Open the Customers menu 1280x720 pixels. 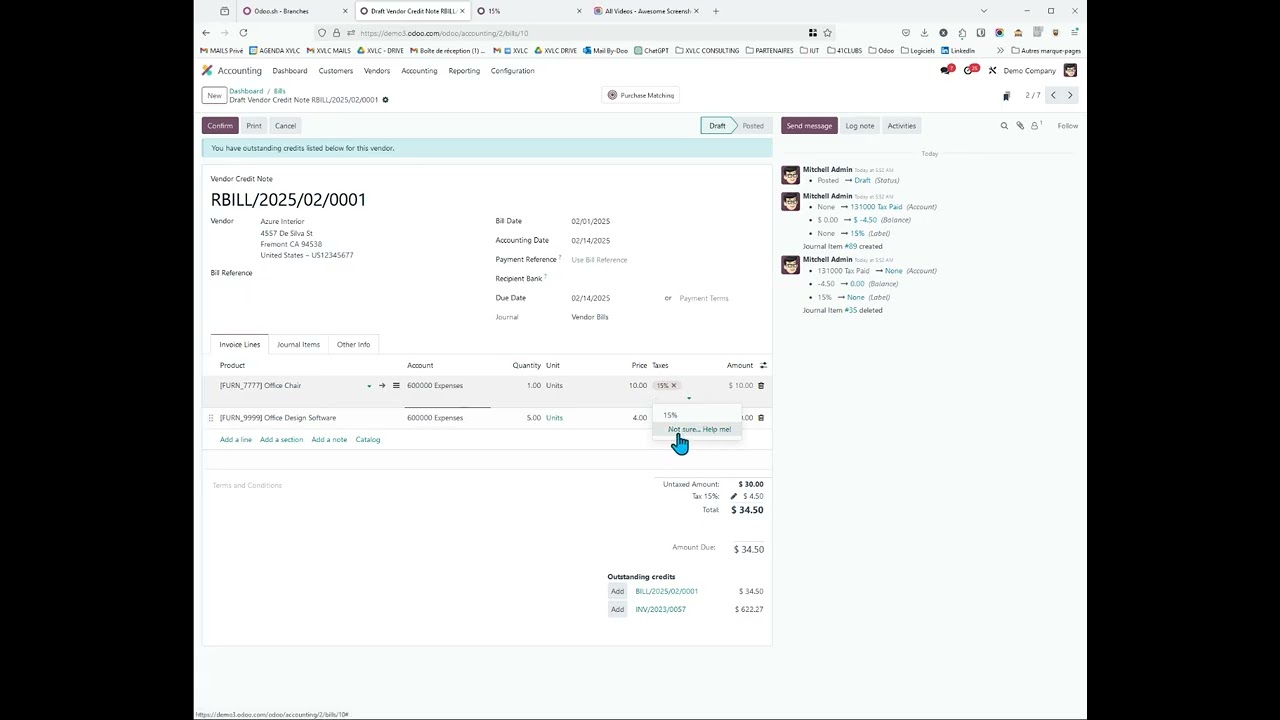click(x=336, y=71)
